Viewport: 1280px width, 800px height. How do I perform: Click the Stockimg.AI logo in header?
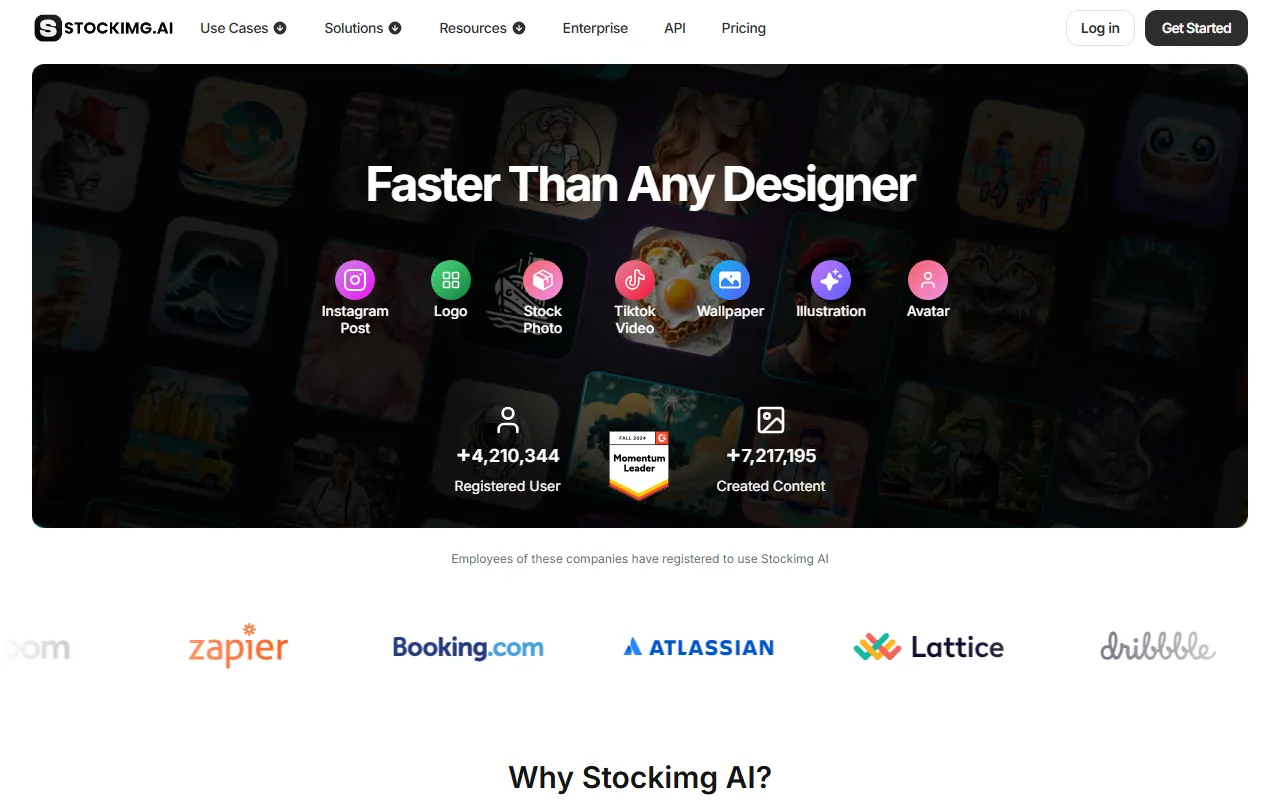click(104, 28)
